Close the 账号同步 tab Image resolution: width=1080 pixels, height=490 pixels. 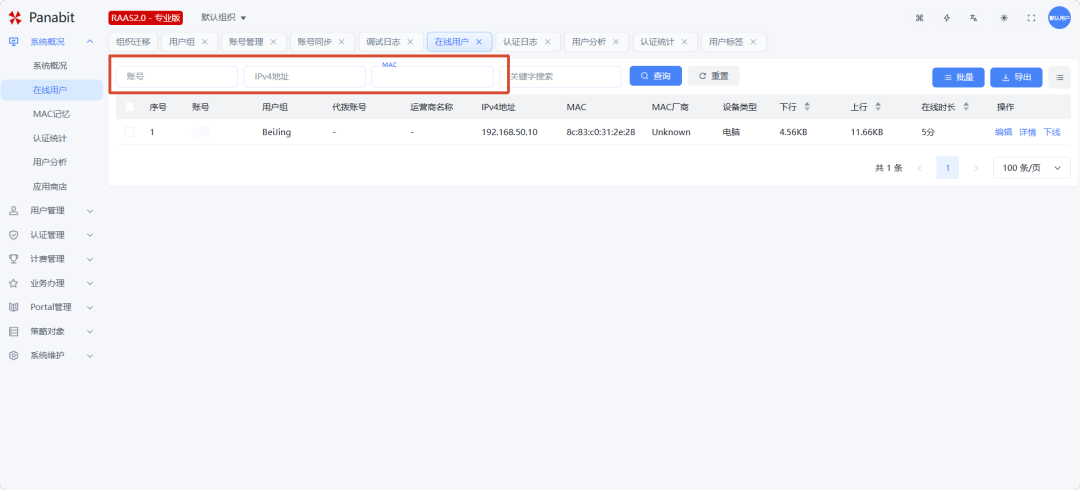[x=341, y=42]
